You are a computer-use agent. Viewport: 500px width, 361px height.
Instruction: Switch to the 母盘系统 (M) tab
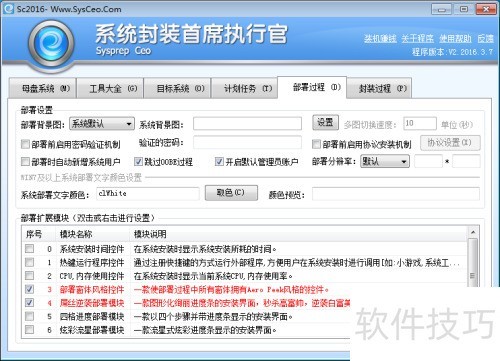[x=43, y=89]
